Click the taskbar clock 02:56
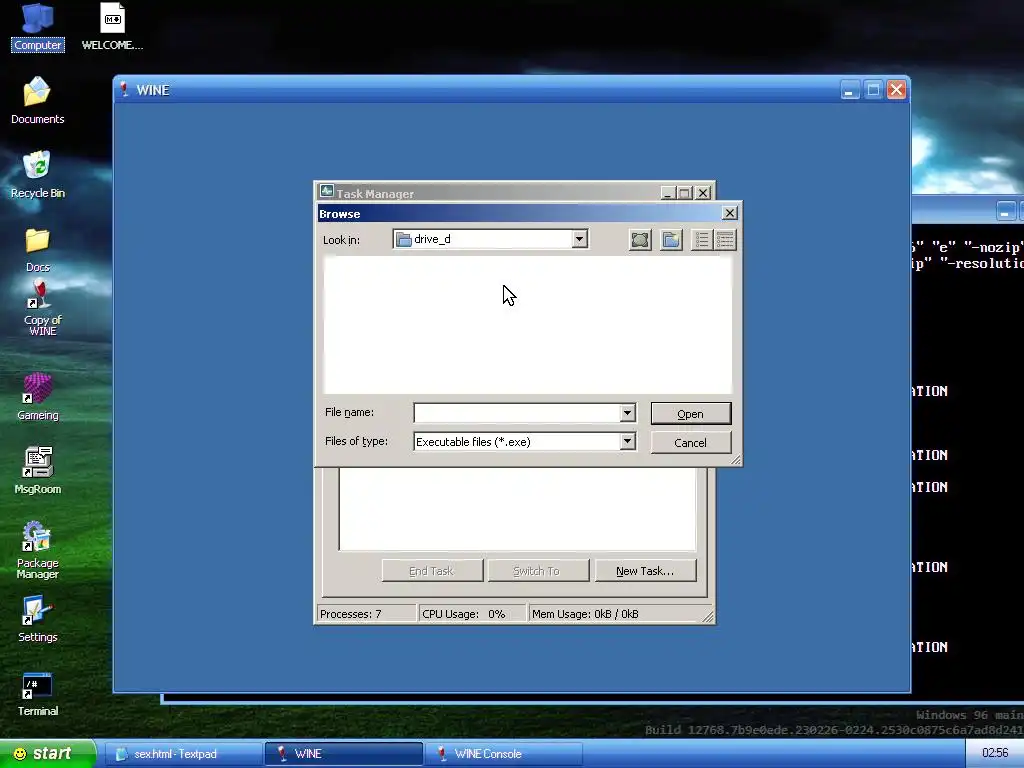 (x=995, y=754)
